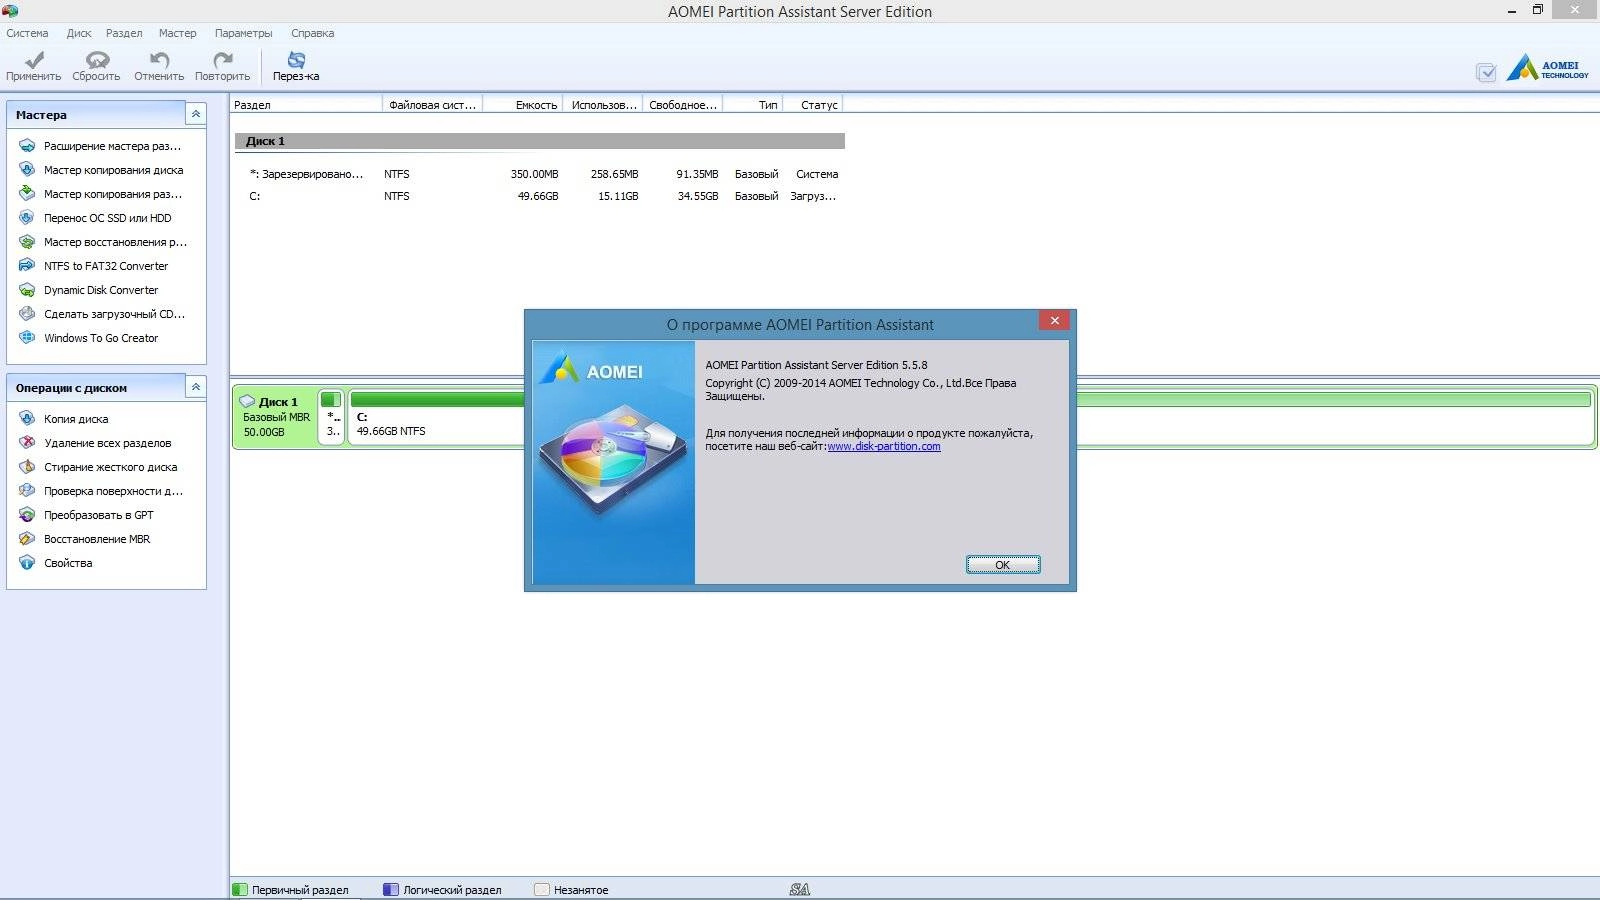
Task: Open Расширение мастера раздела wizard icon
Action: (x=27, y=146)
